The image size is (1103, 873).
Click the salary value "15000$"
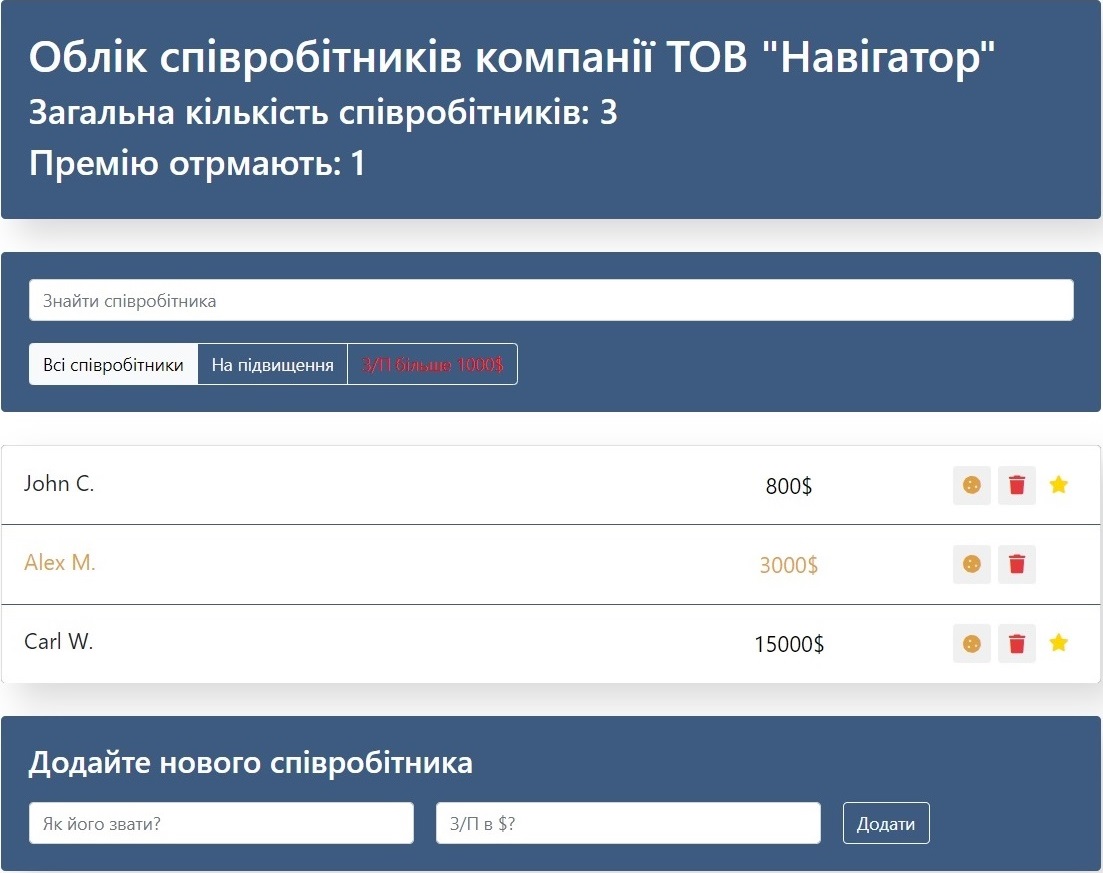(789, 644)
